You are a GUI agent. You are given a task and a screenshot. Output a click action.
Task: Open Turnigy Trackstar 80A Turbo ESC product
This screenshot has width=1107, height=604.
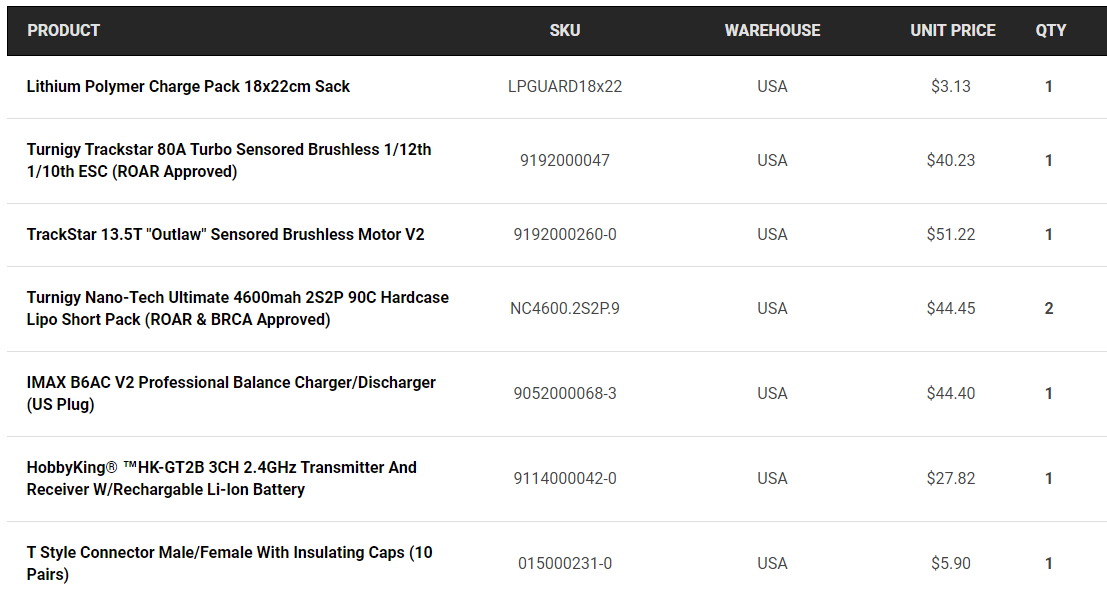tap(229, 160)
